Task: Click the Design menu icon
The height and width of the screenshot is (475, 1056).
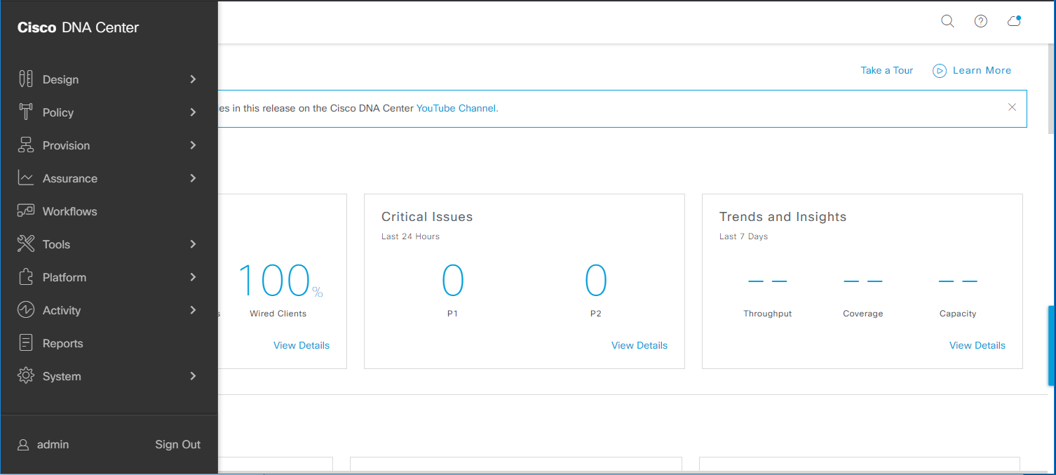Action: 26,79
